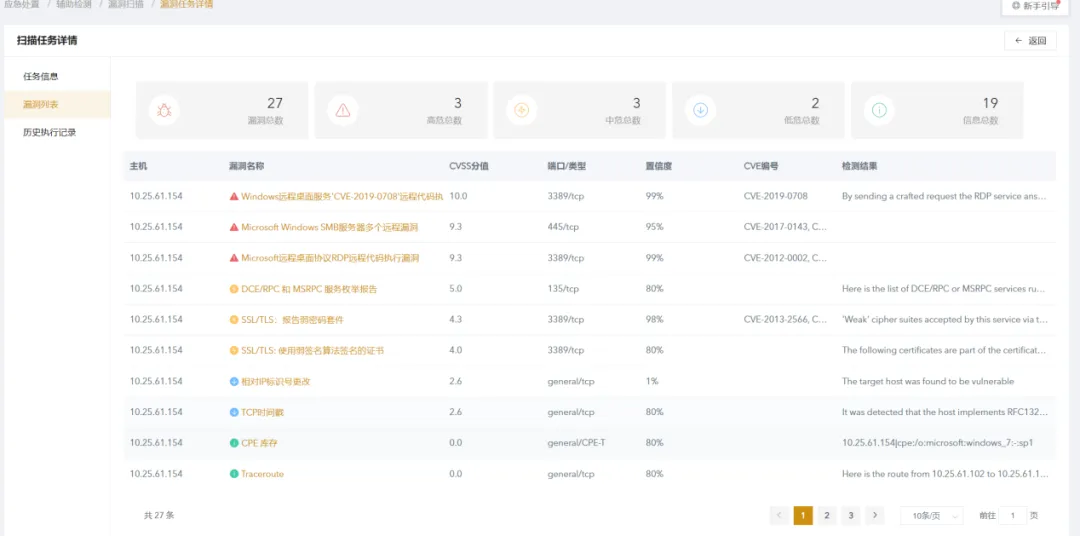This screenshot has height=536, width=1080.
Task: Click the 返回 back button
Action: click(1030, 41)
